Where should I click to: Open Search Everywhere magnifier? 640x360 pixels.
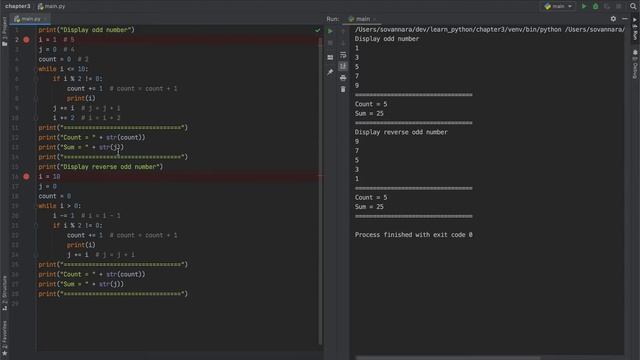point(633,6)
